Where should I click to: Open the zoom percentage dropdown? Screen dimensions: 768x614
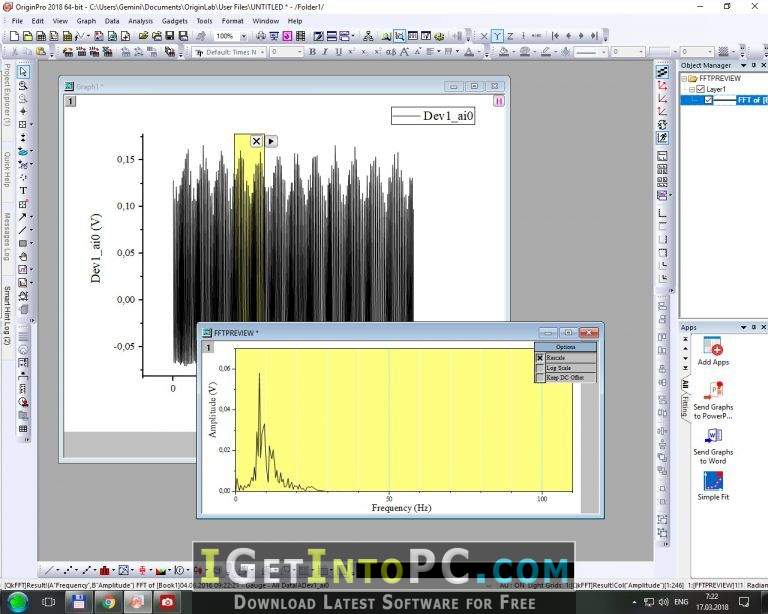[x=243, y=36]
